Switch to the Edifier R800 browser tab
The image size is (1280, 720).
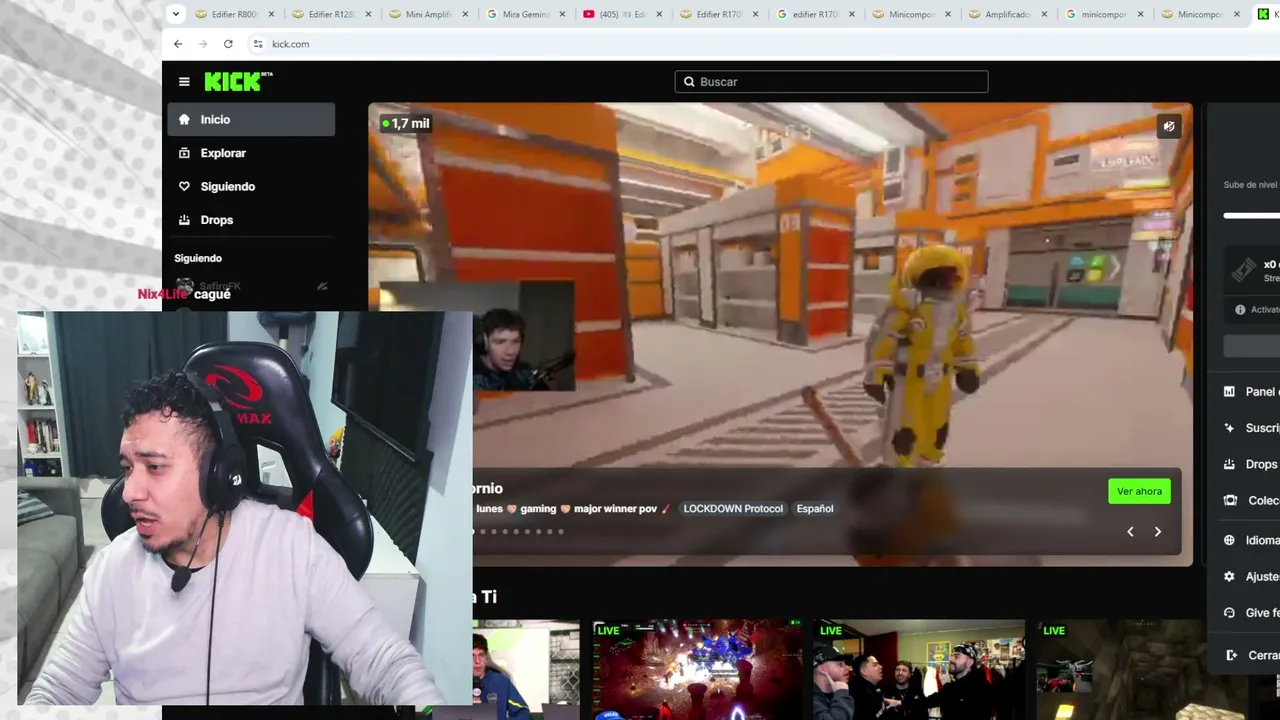click(233, 14)
